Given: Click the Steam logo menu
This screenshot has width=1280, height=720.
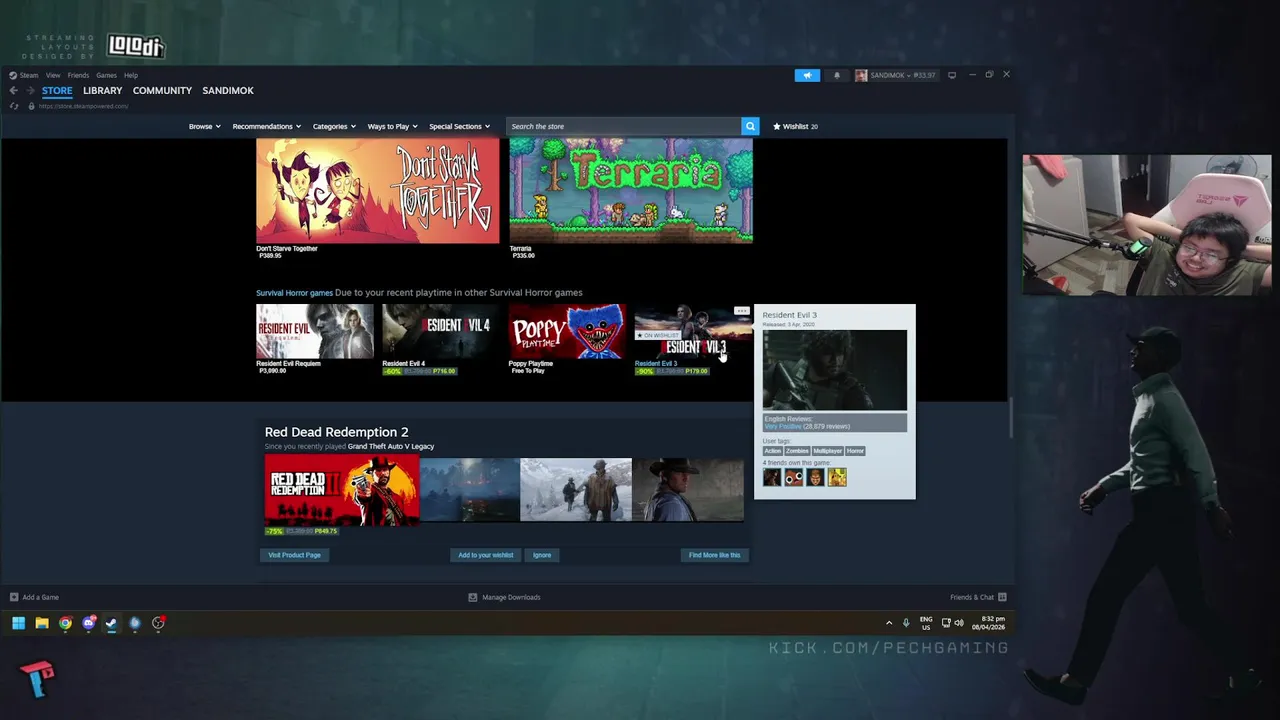Looking at the screenshot, I should (x=24, y=75).
